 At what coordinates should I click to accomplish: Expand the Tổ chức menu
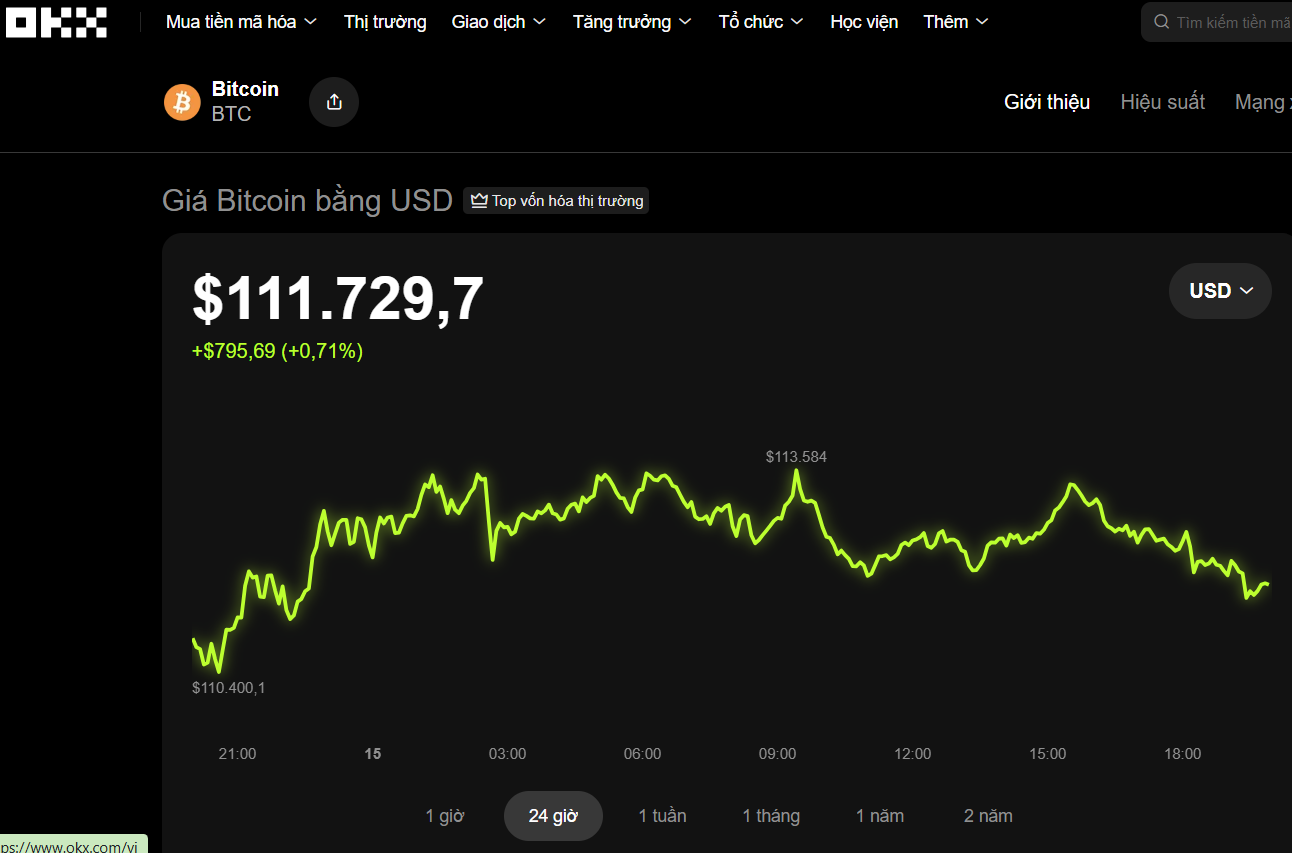tap(761, 22)
